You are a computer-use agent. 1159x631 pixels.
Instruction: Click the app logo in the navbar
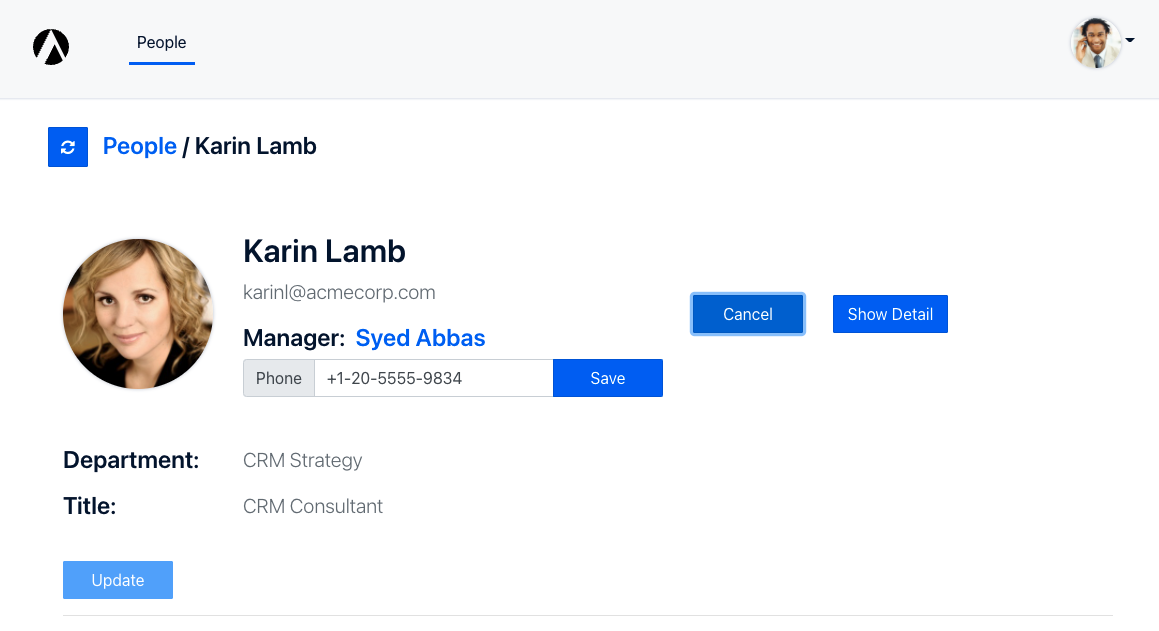pyautogui.click(x=51, y=46)
